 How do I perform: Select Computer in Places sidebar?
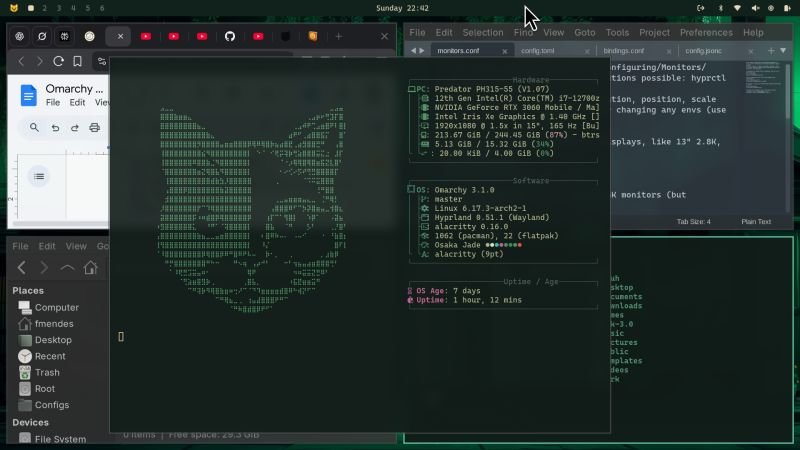[x=48, y=308]
